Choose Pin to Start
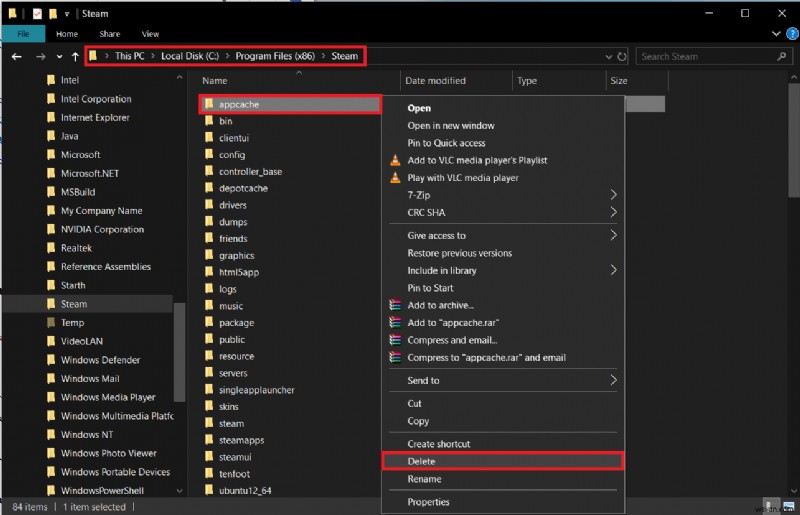This screenshot has width=800, height=515. 503,288
